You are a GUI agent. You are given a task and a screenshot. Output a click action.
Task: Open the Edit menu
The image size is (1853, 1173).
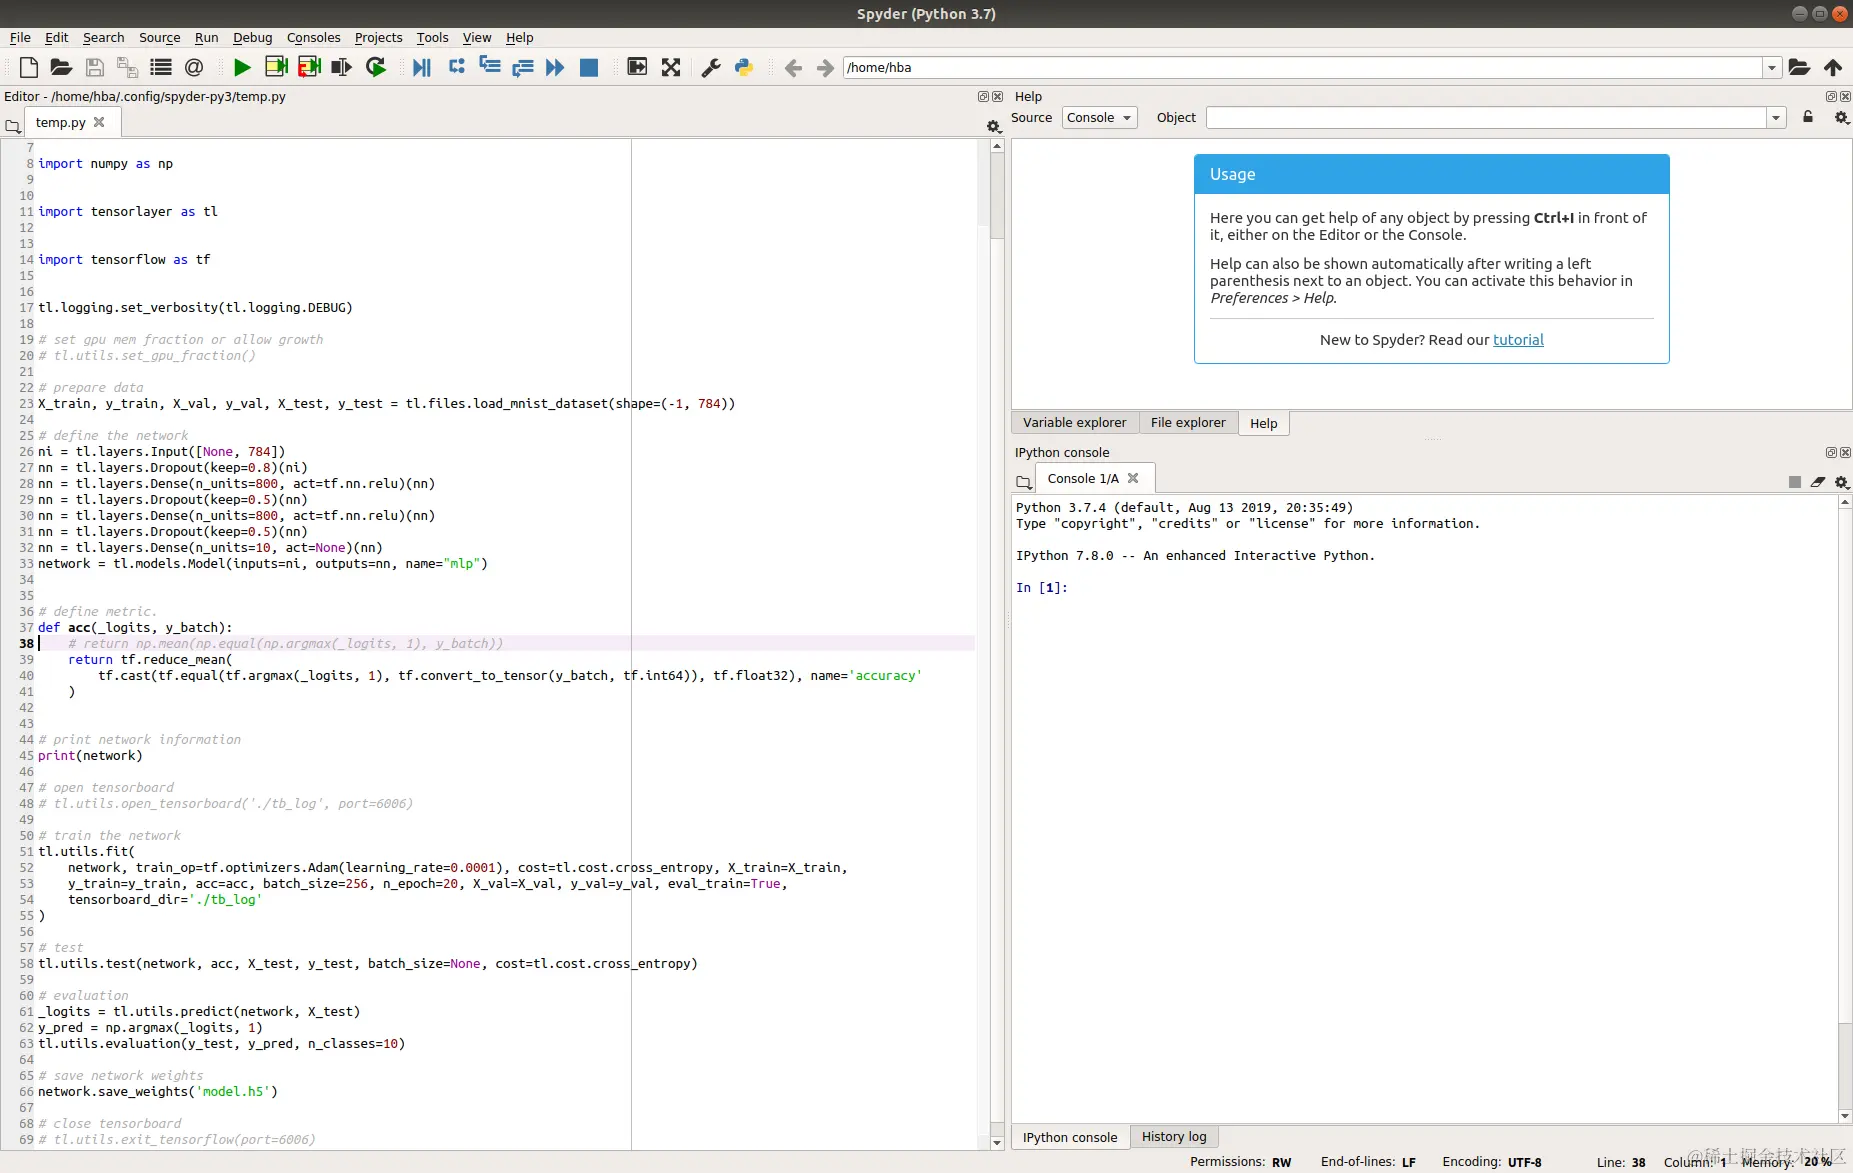pos(57,38)
